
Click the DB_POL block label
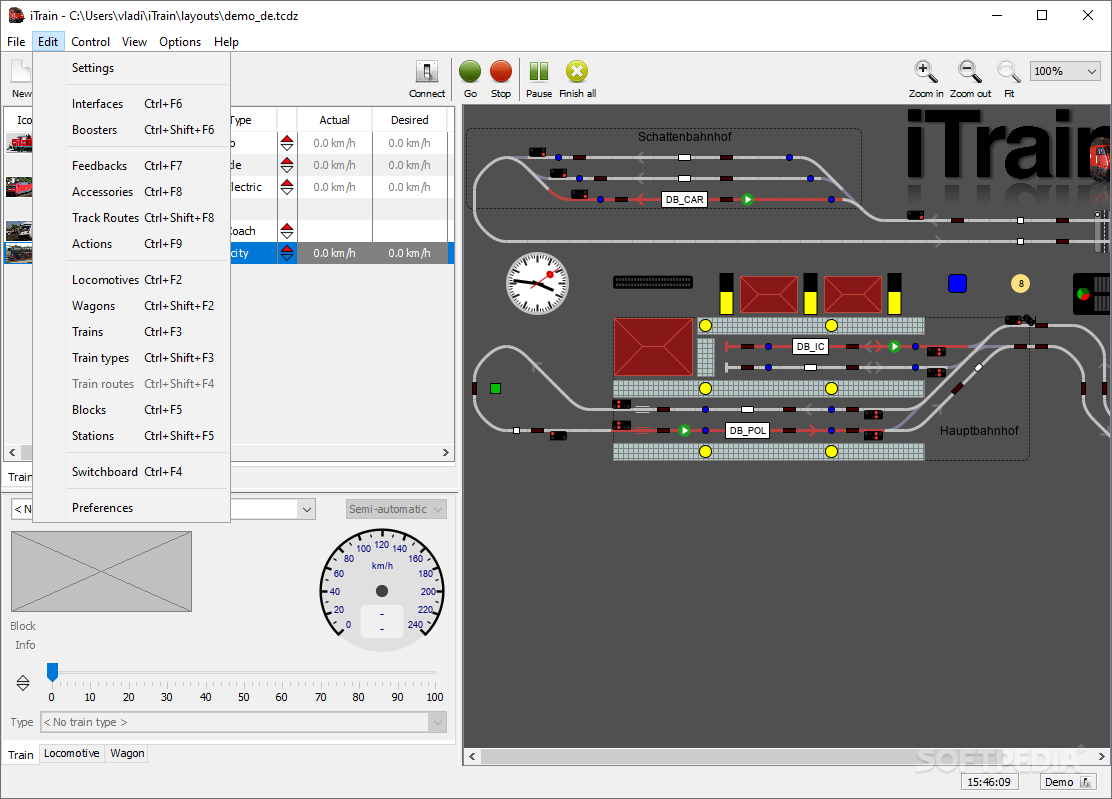tap(747, 430)
